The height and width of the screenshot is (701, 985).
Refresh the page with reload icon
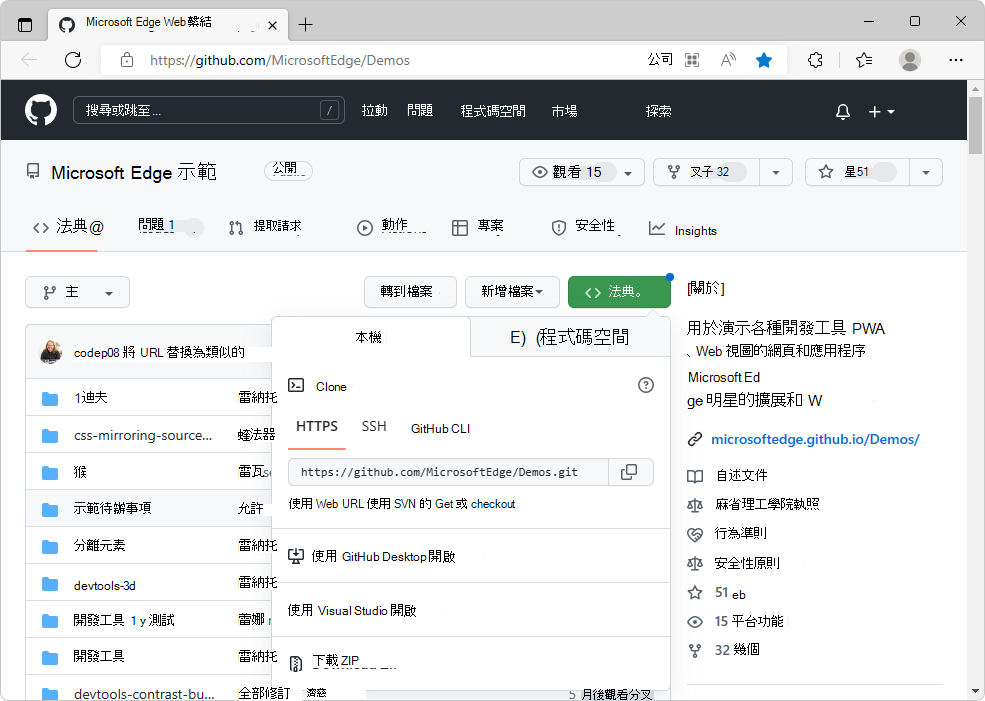click(73, 60)
